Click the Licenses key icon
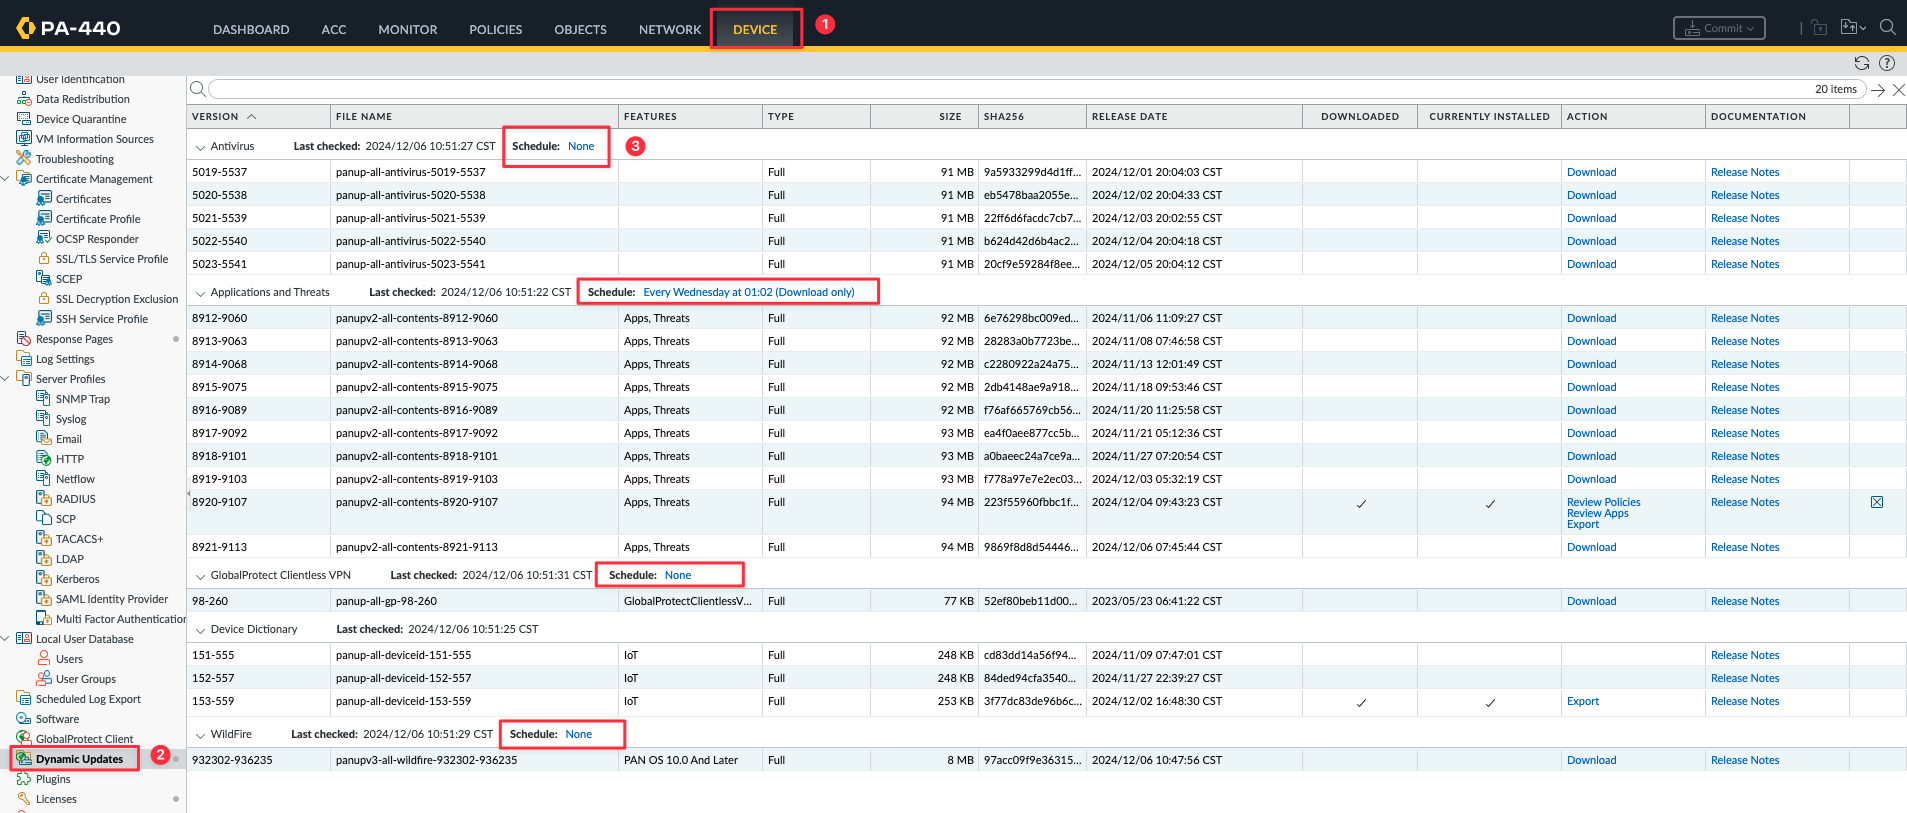 tap(24, 799)
